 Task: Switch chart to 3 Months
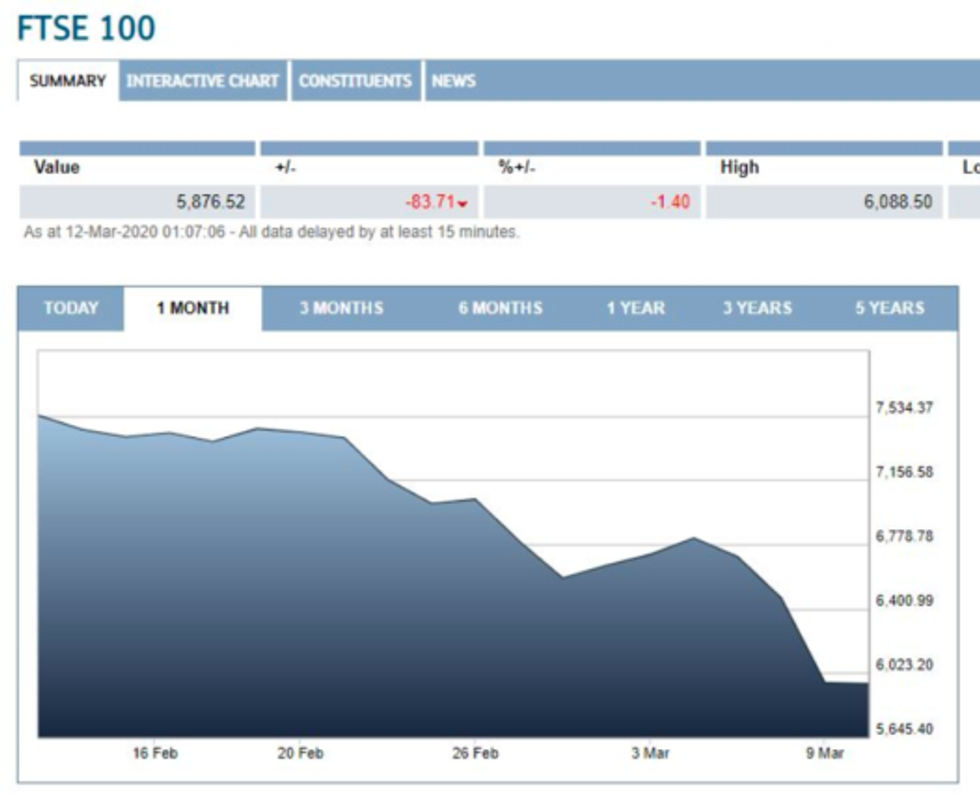[341, 308]
